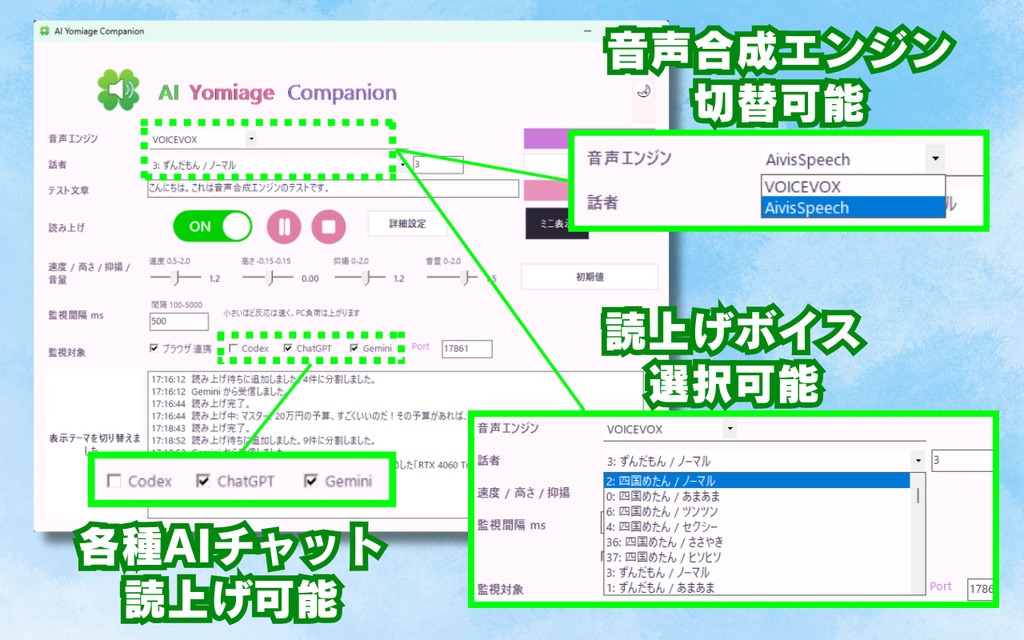Click the AivisSpeech dropdown arrow in top inset
Viewport: 1024px width, 640px height.
click(935, 159)
